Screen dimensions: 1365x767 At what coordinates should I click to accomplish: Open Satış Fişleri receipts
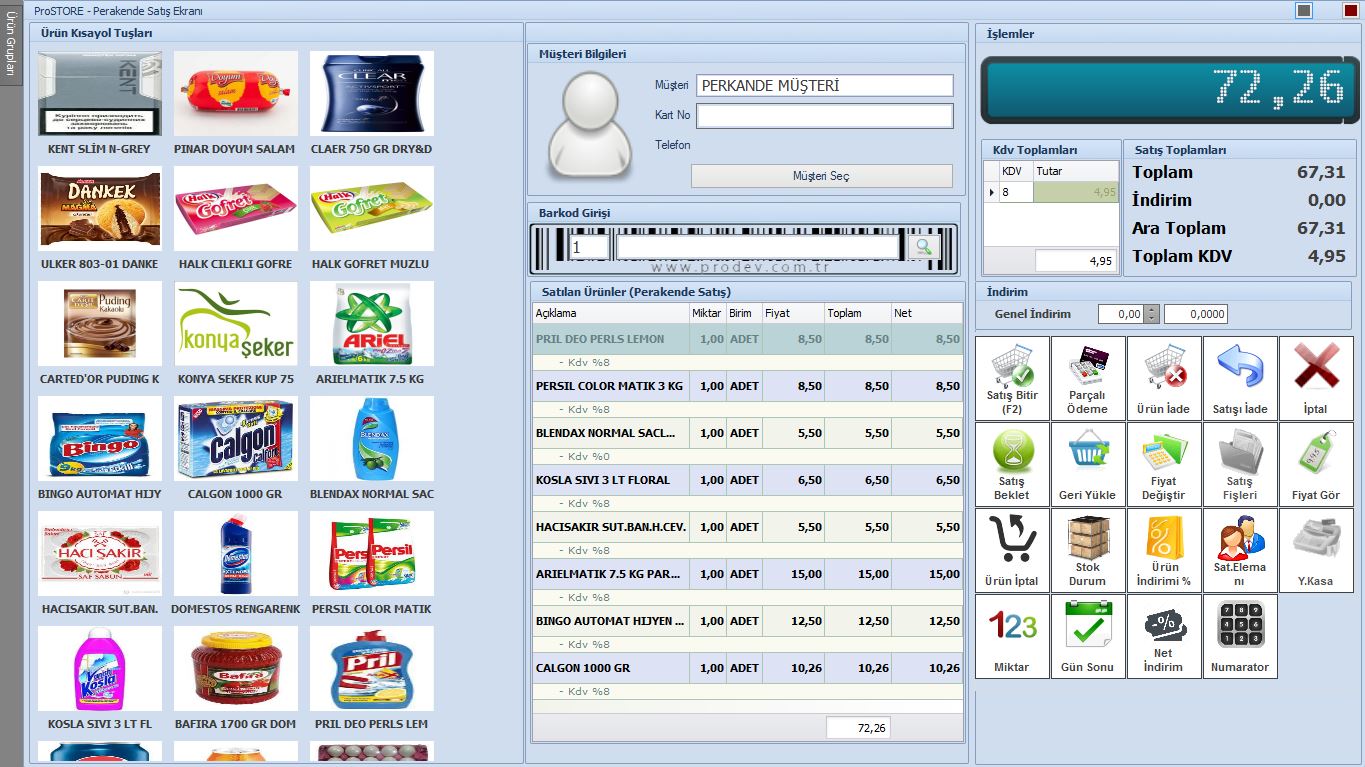pos(1240,464)
